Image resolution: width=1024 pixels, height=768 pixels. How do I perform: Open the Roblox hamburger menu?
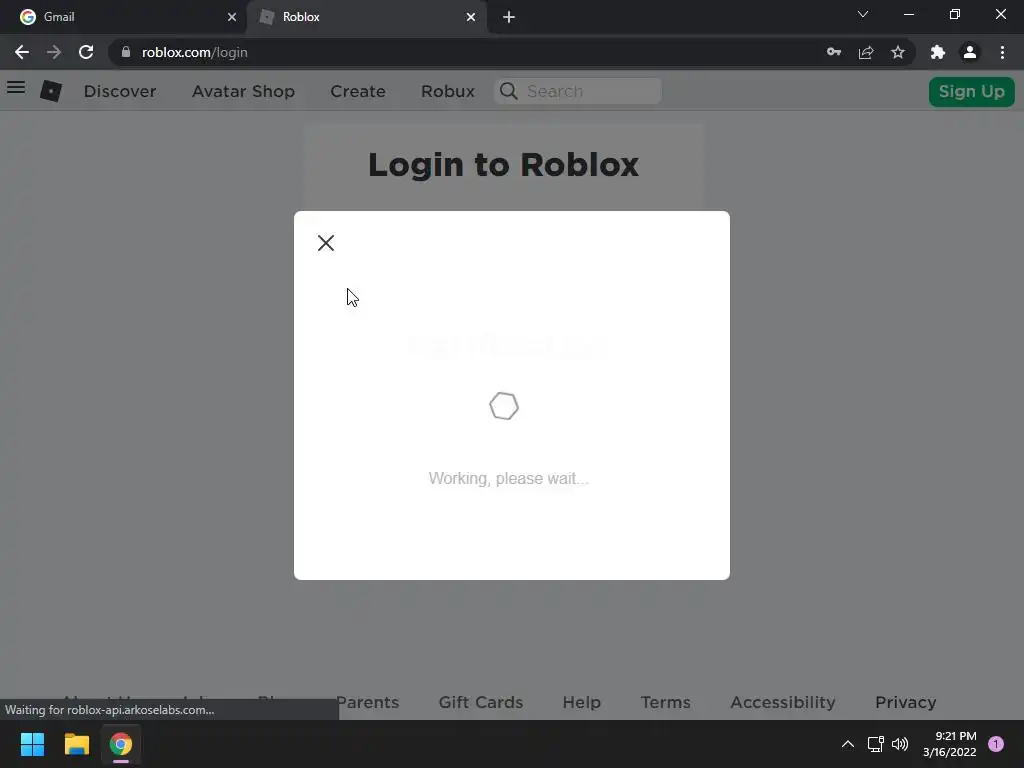(x=16, y=88)
